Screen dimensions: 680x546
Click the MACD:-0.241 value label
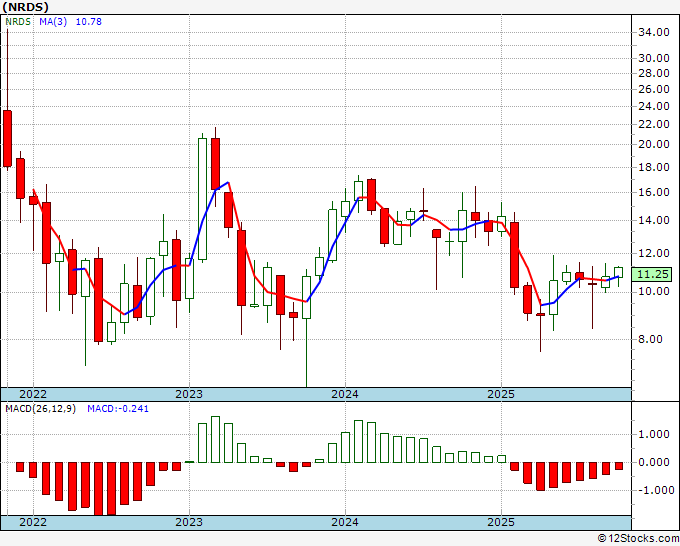click(115, 409)
